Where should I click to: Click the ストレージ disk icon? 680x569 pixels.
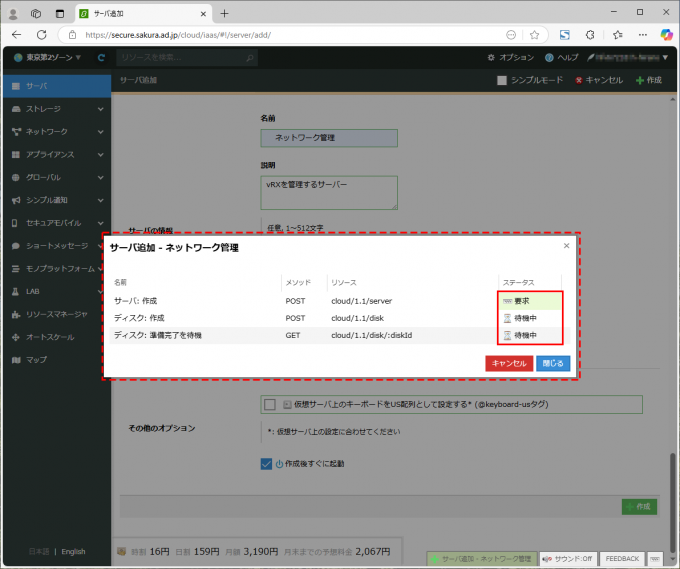pos(16,109)
